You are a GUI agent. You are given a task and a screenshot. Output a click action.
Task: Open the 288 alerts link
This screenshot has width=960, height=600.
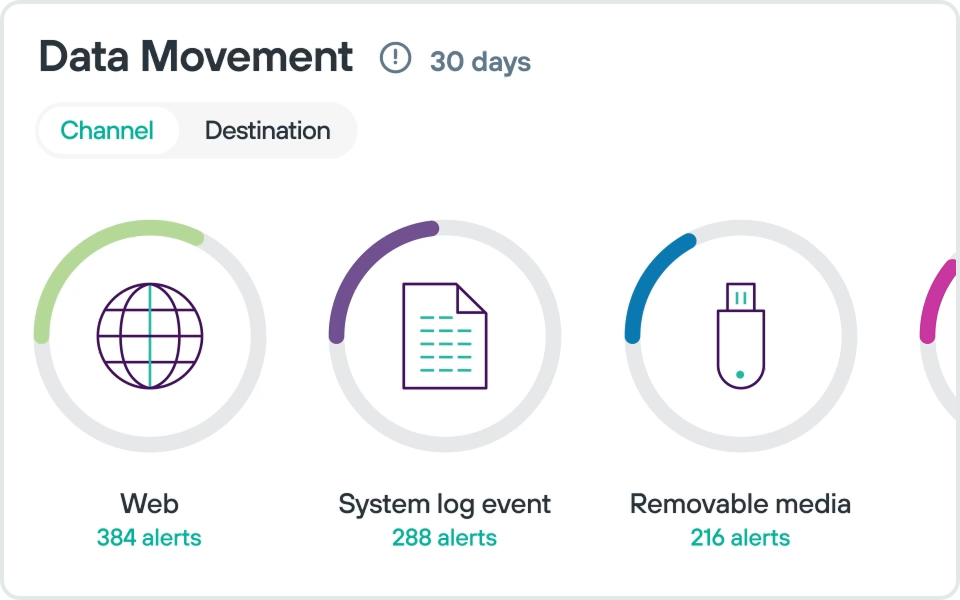click(444, 538)
